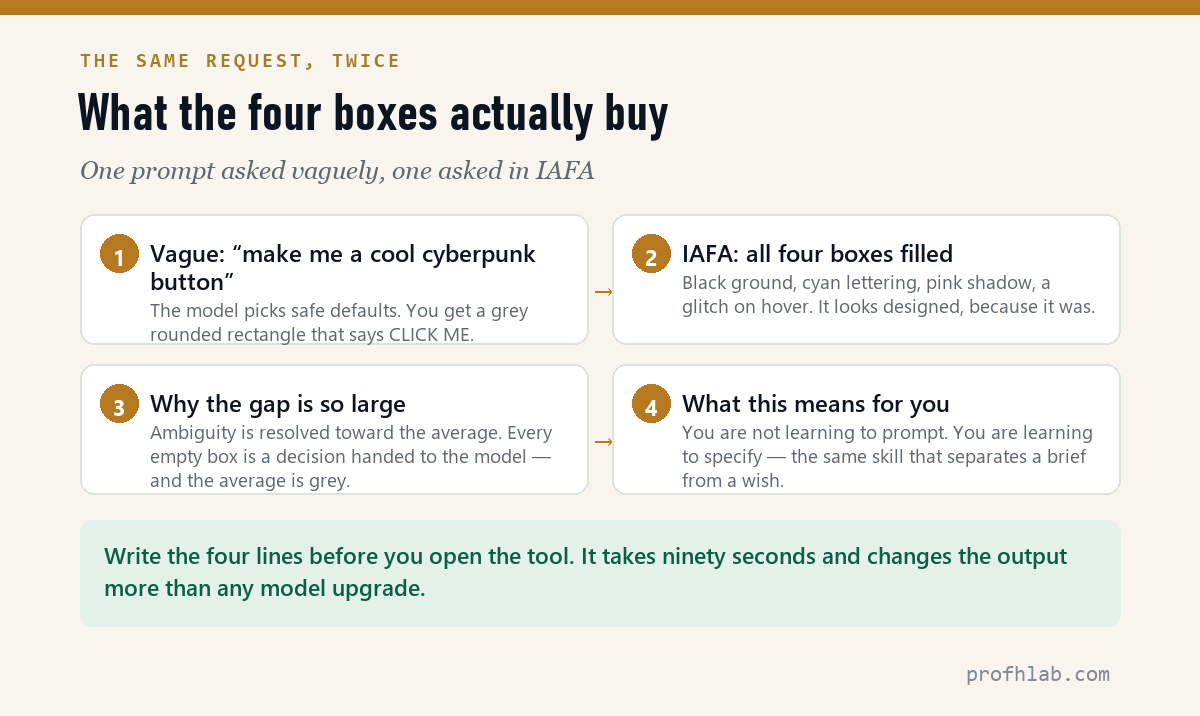The width and height of the screenshot is (1200, 716).
Task: Click 'THE SAME REQUEST, TWICE' eyebrow label
Action: [x=240, y=61]
